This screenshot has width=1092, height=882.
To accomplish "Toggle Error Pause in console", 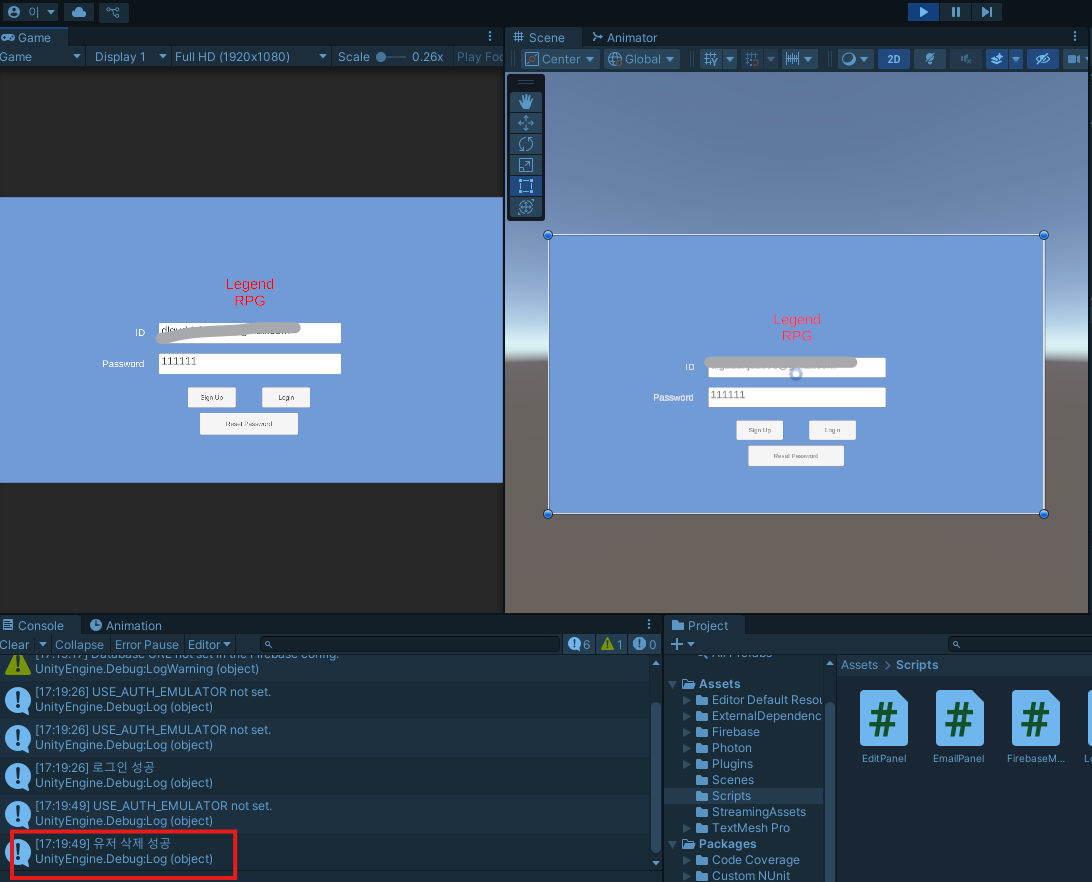I will point(147,644).
